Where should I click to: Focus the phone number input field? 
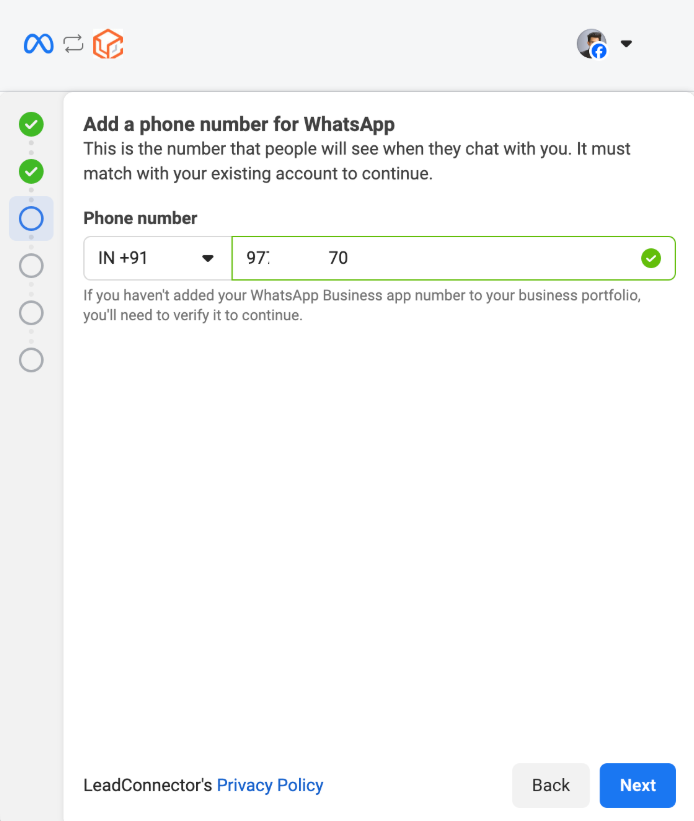[454, 258]
